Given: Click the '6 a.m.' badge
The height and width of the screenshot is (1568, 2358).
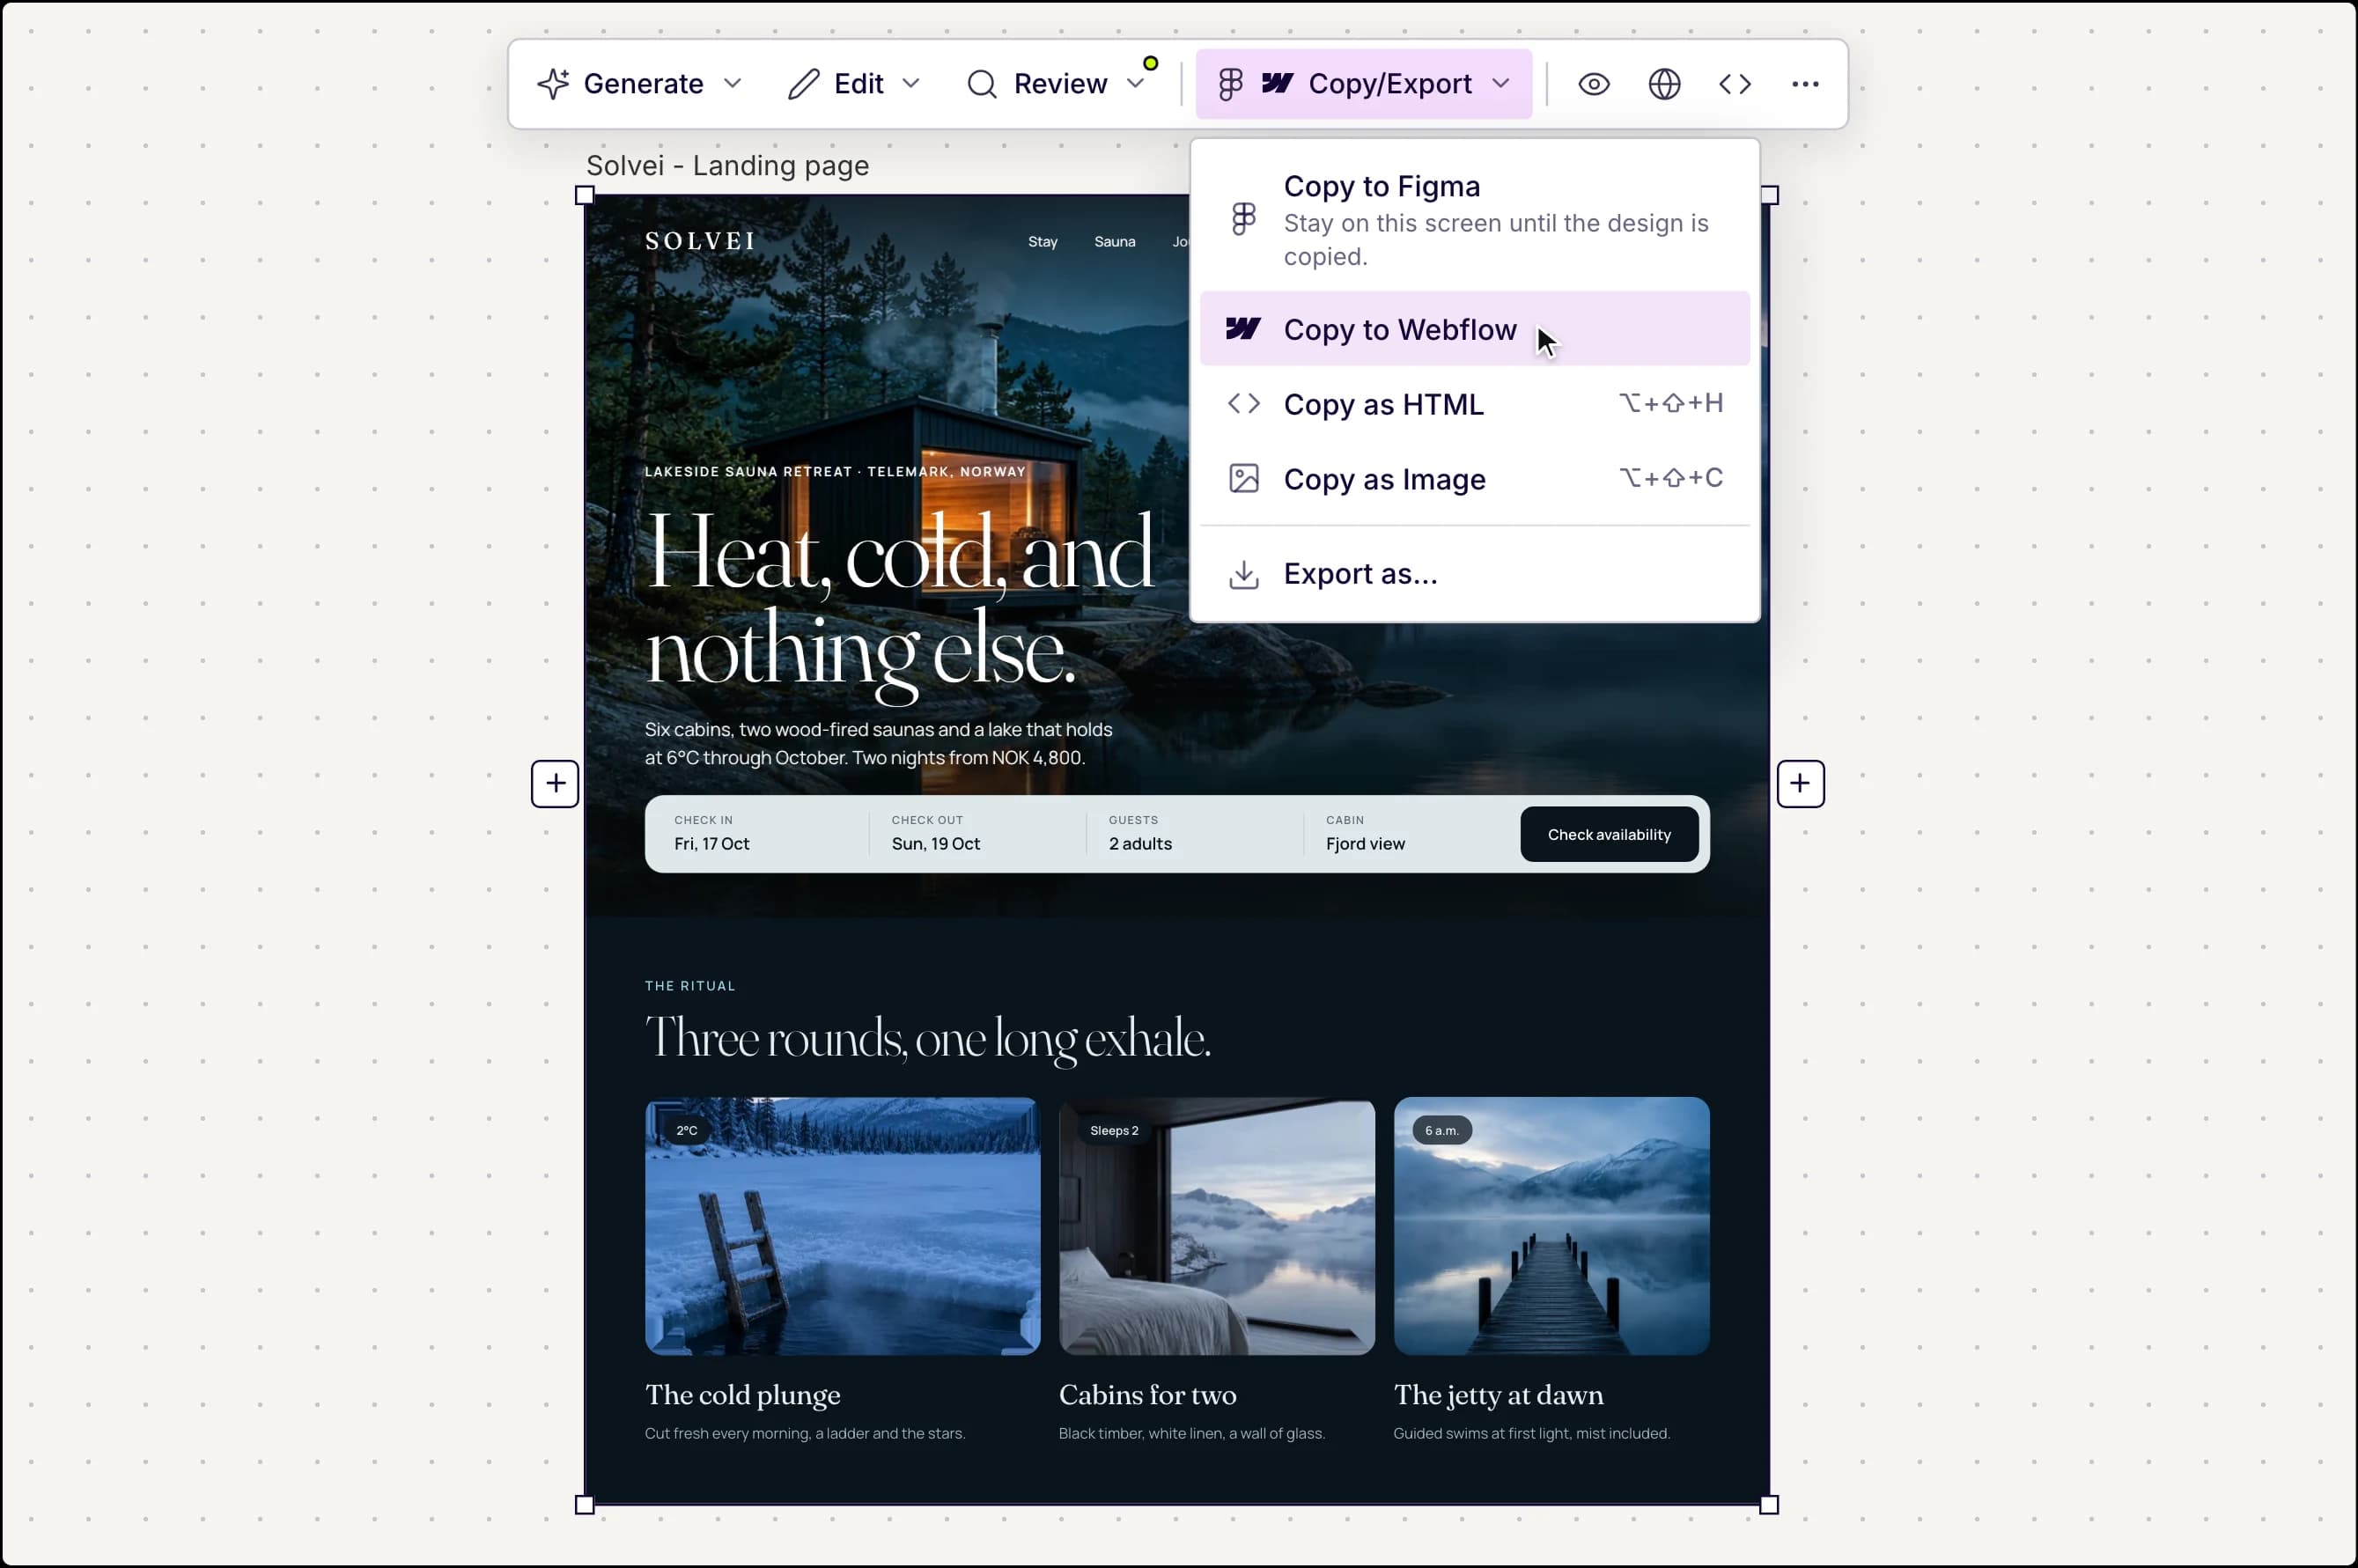Looking at the screenshot, I should pyautogui.click(x=1441, y=1130).
